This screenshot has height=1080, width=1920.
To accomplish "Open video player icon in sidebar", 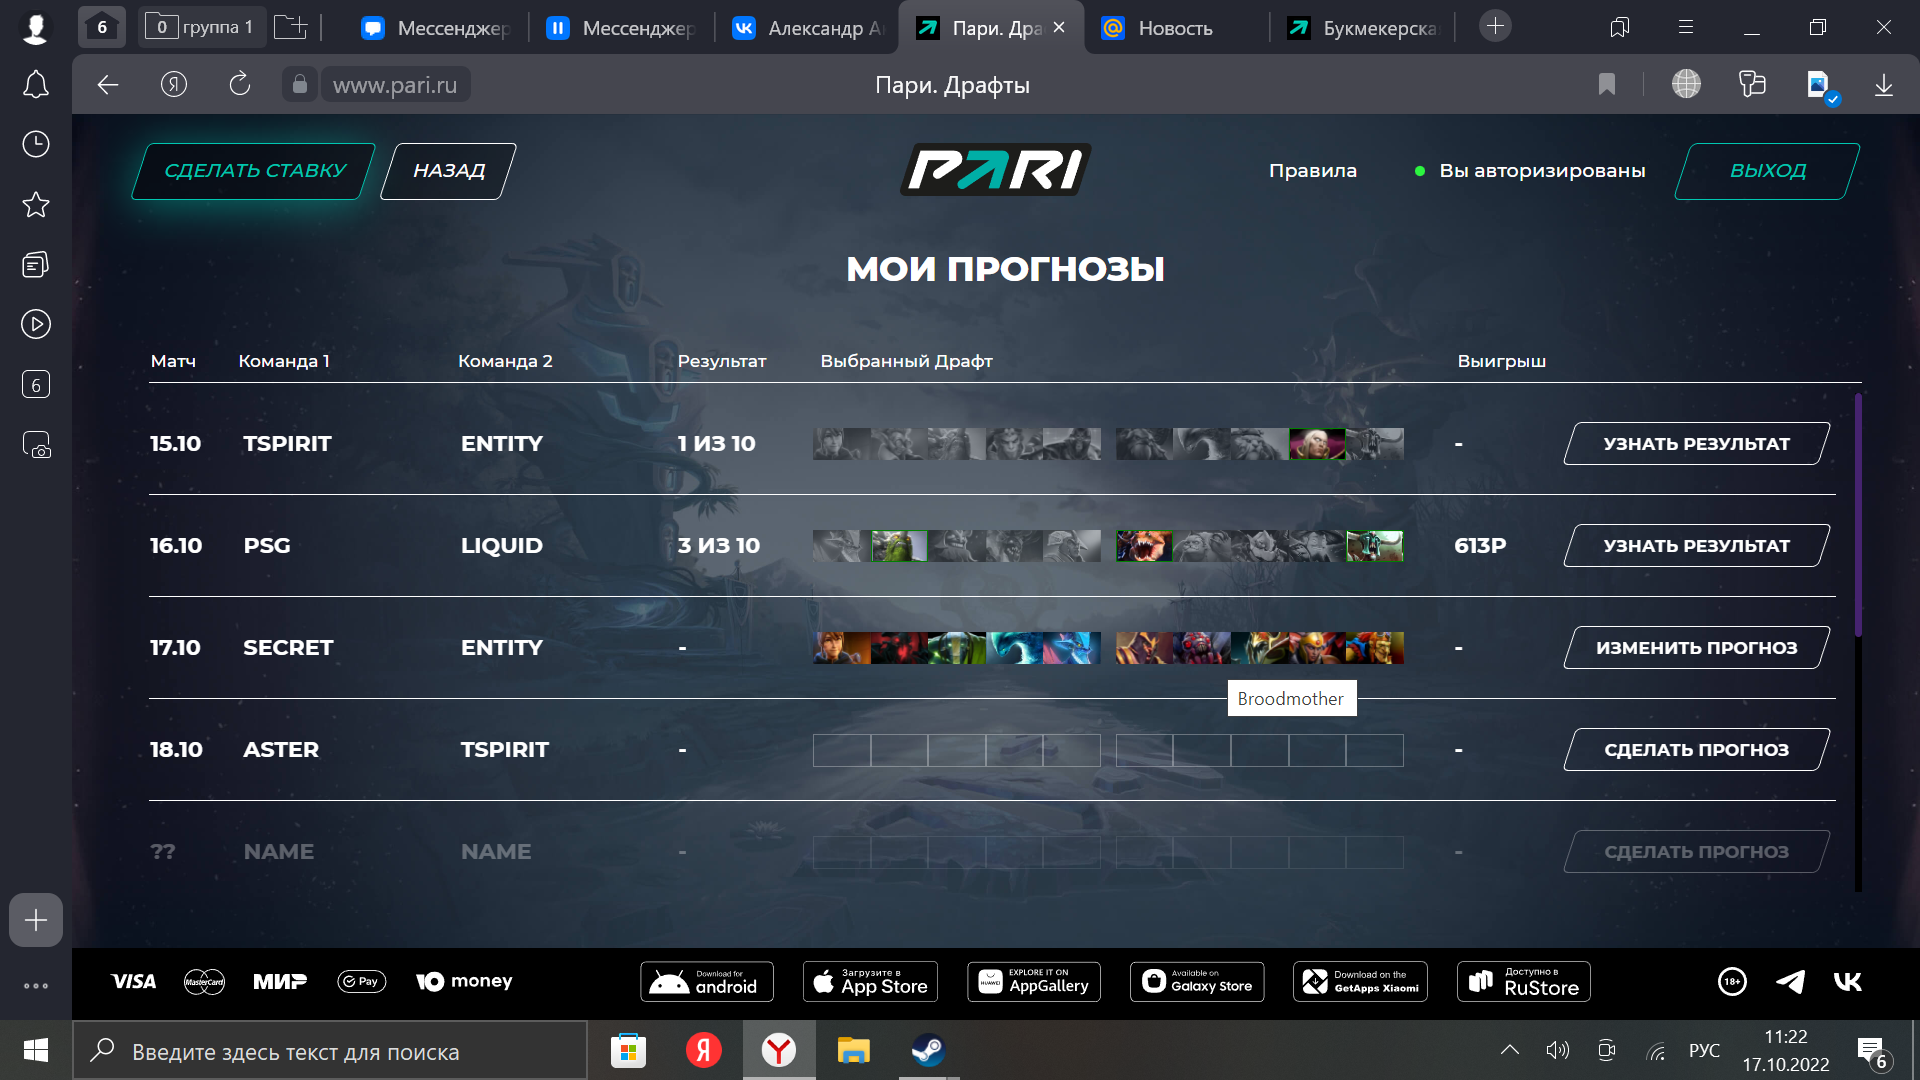I will pyautogui.click(x=36, y=324).
